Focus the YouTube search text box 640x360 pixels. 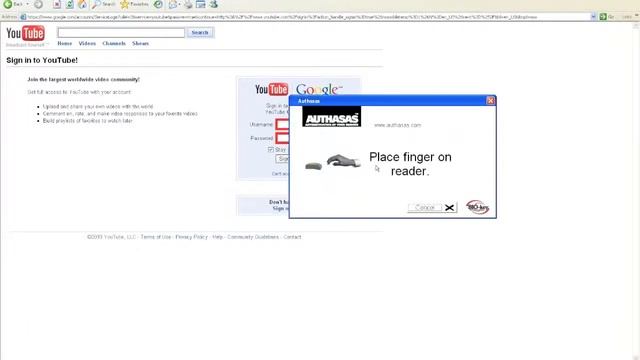click(x=121, y=33)
